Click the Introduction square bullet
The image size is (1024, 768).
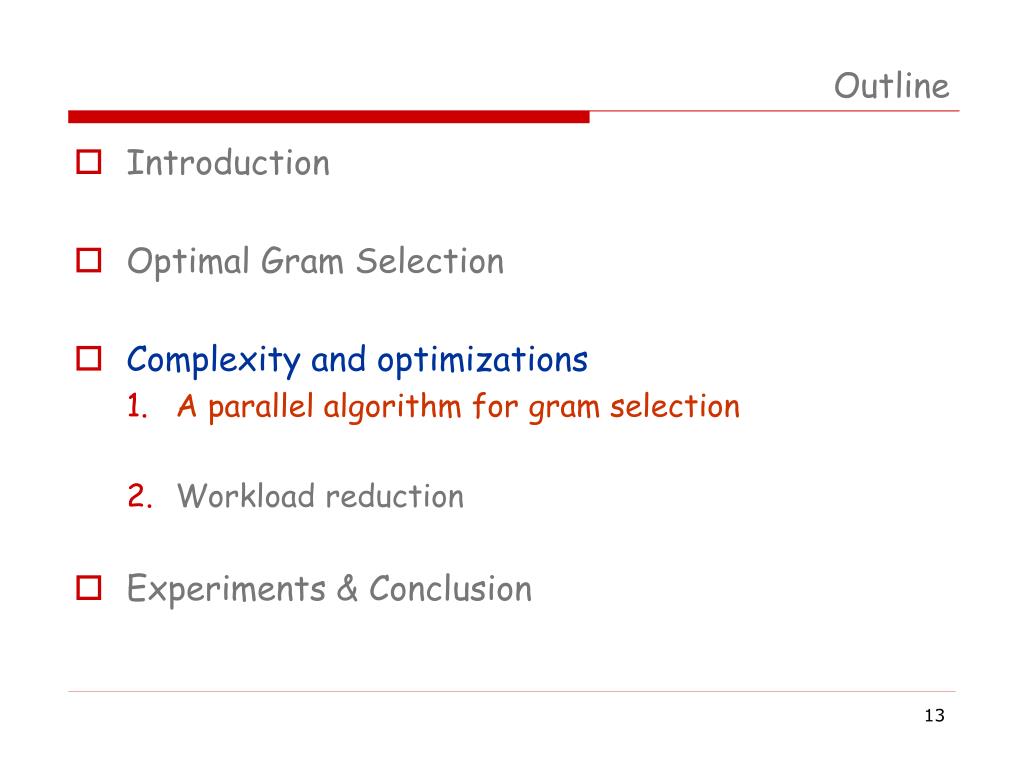89,162
